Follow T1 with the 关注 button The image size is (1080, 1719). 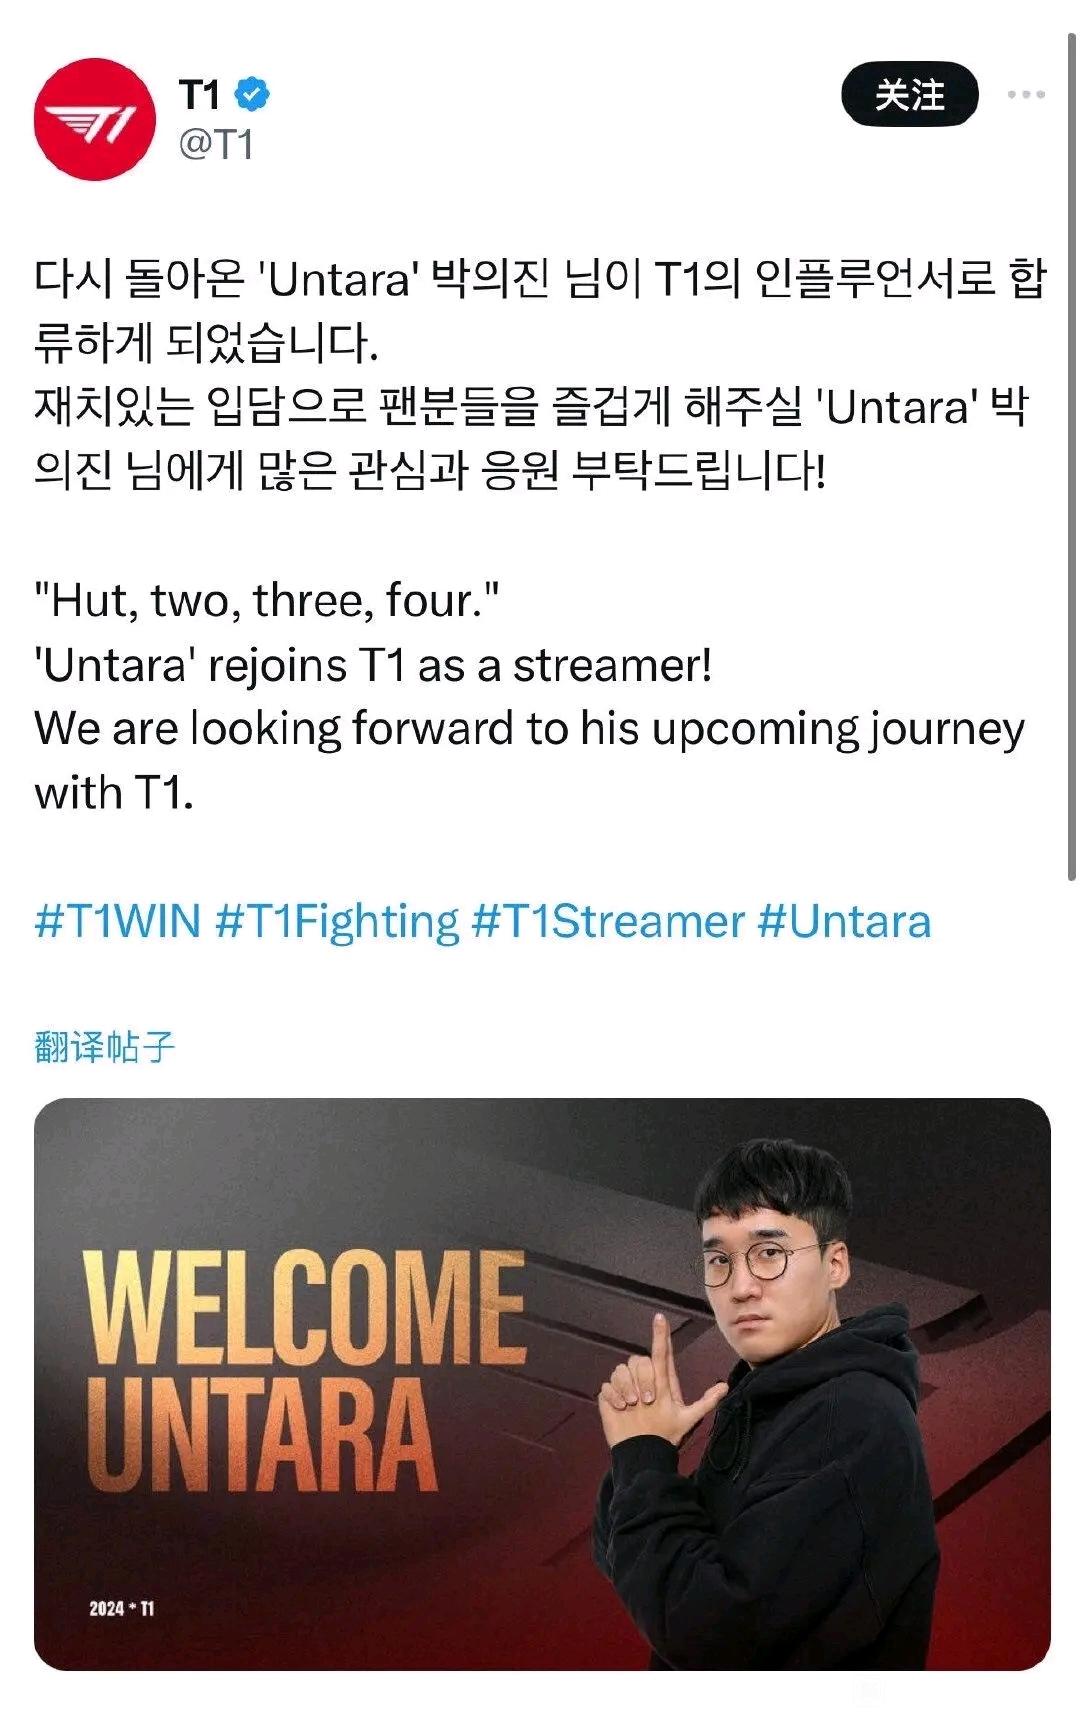coord(909,94)
